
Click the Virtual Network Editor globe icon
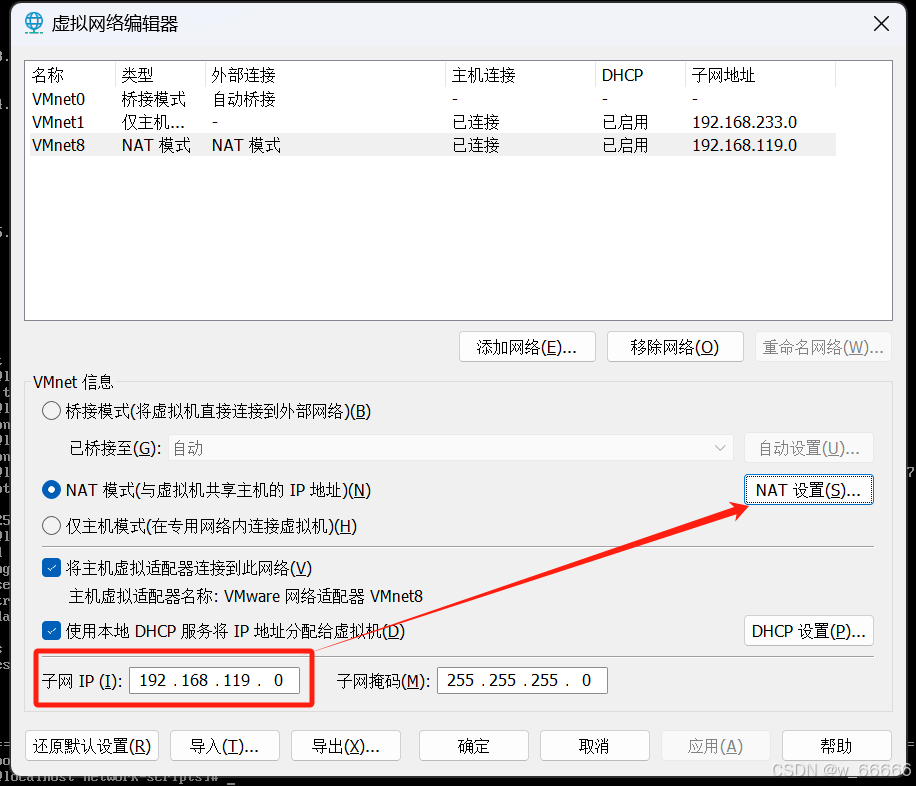click(34, 23)
